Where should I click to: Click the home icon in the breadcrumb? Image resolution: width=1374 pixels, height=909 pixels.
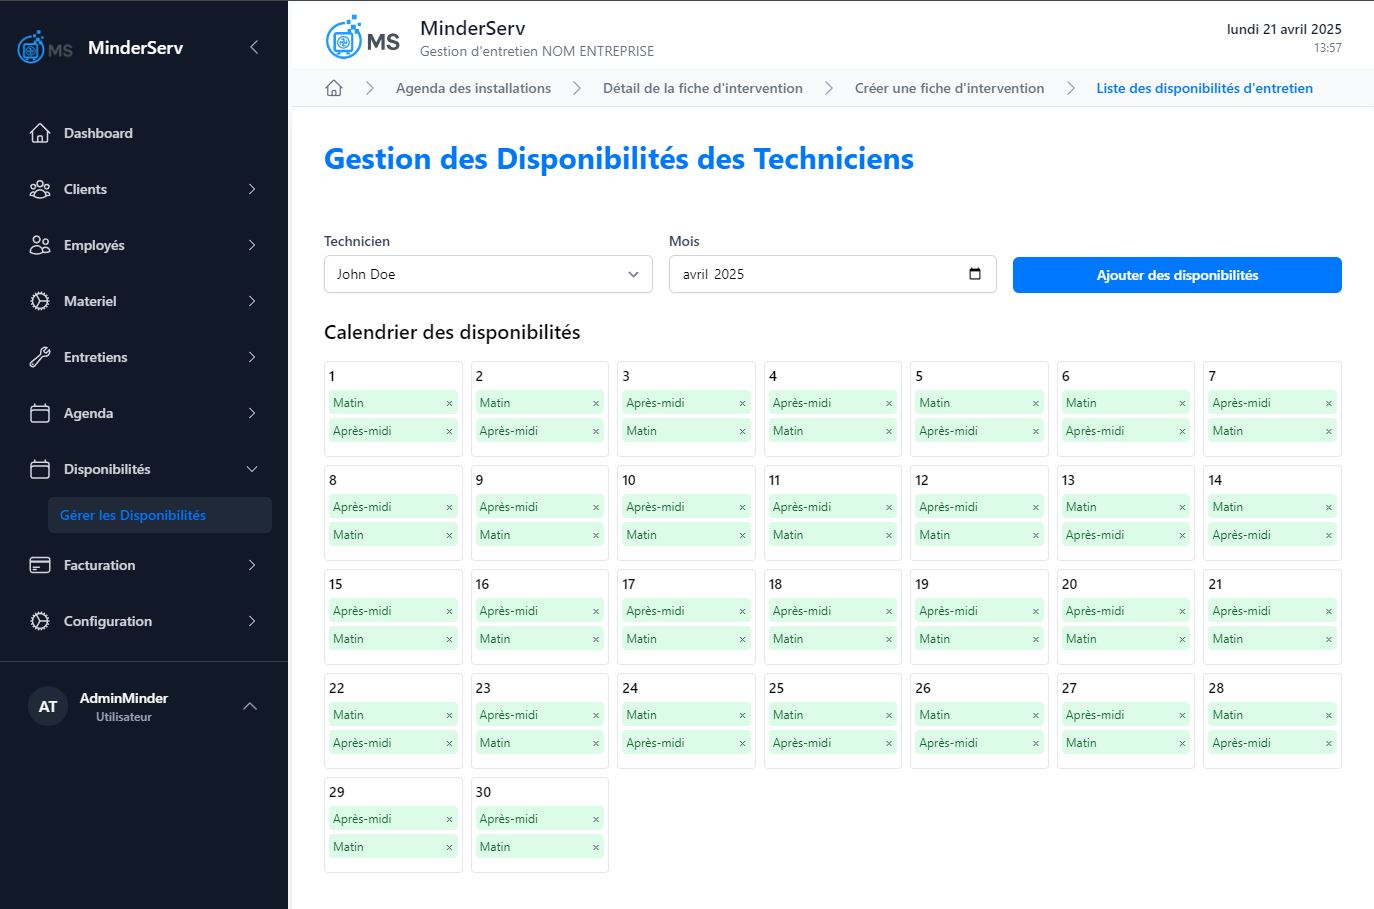click(x=334, y=88)
